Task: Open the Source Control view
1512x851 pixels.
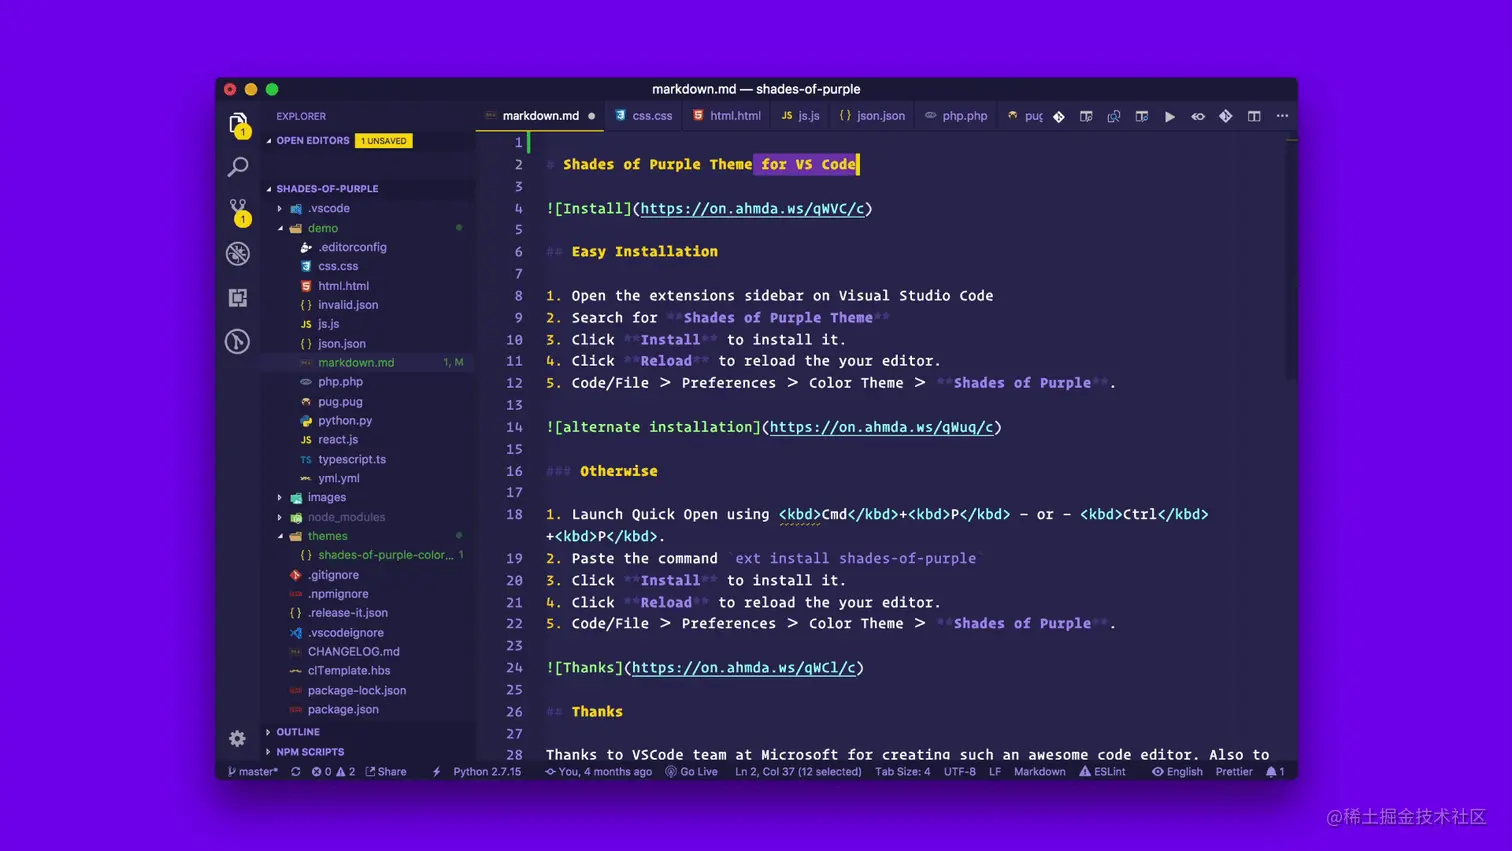Action: point(238,209)
